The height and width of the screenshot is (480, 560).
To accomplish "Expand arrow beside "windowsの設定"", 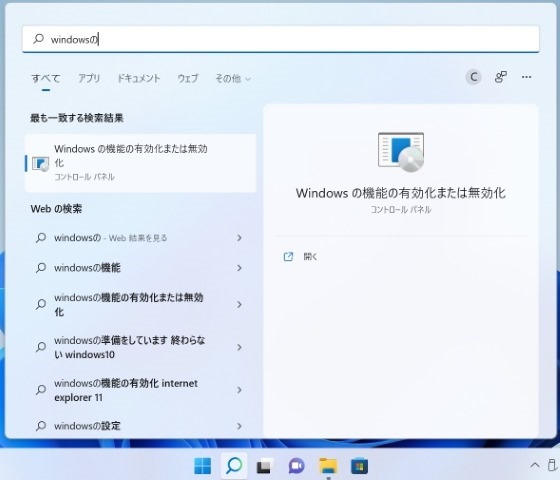I will tap(239, 426).
